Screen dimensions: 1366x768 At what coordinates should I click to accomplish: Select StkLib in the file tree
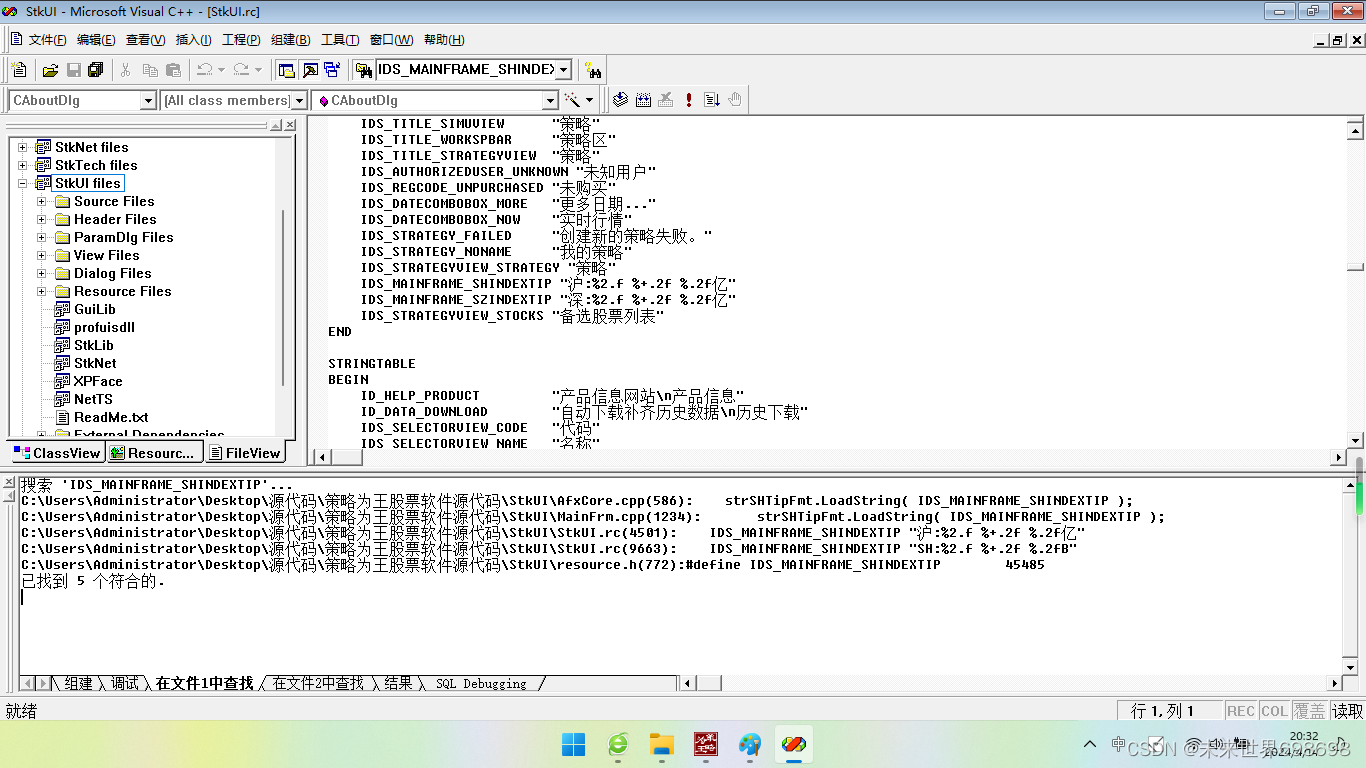94,345
